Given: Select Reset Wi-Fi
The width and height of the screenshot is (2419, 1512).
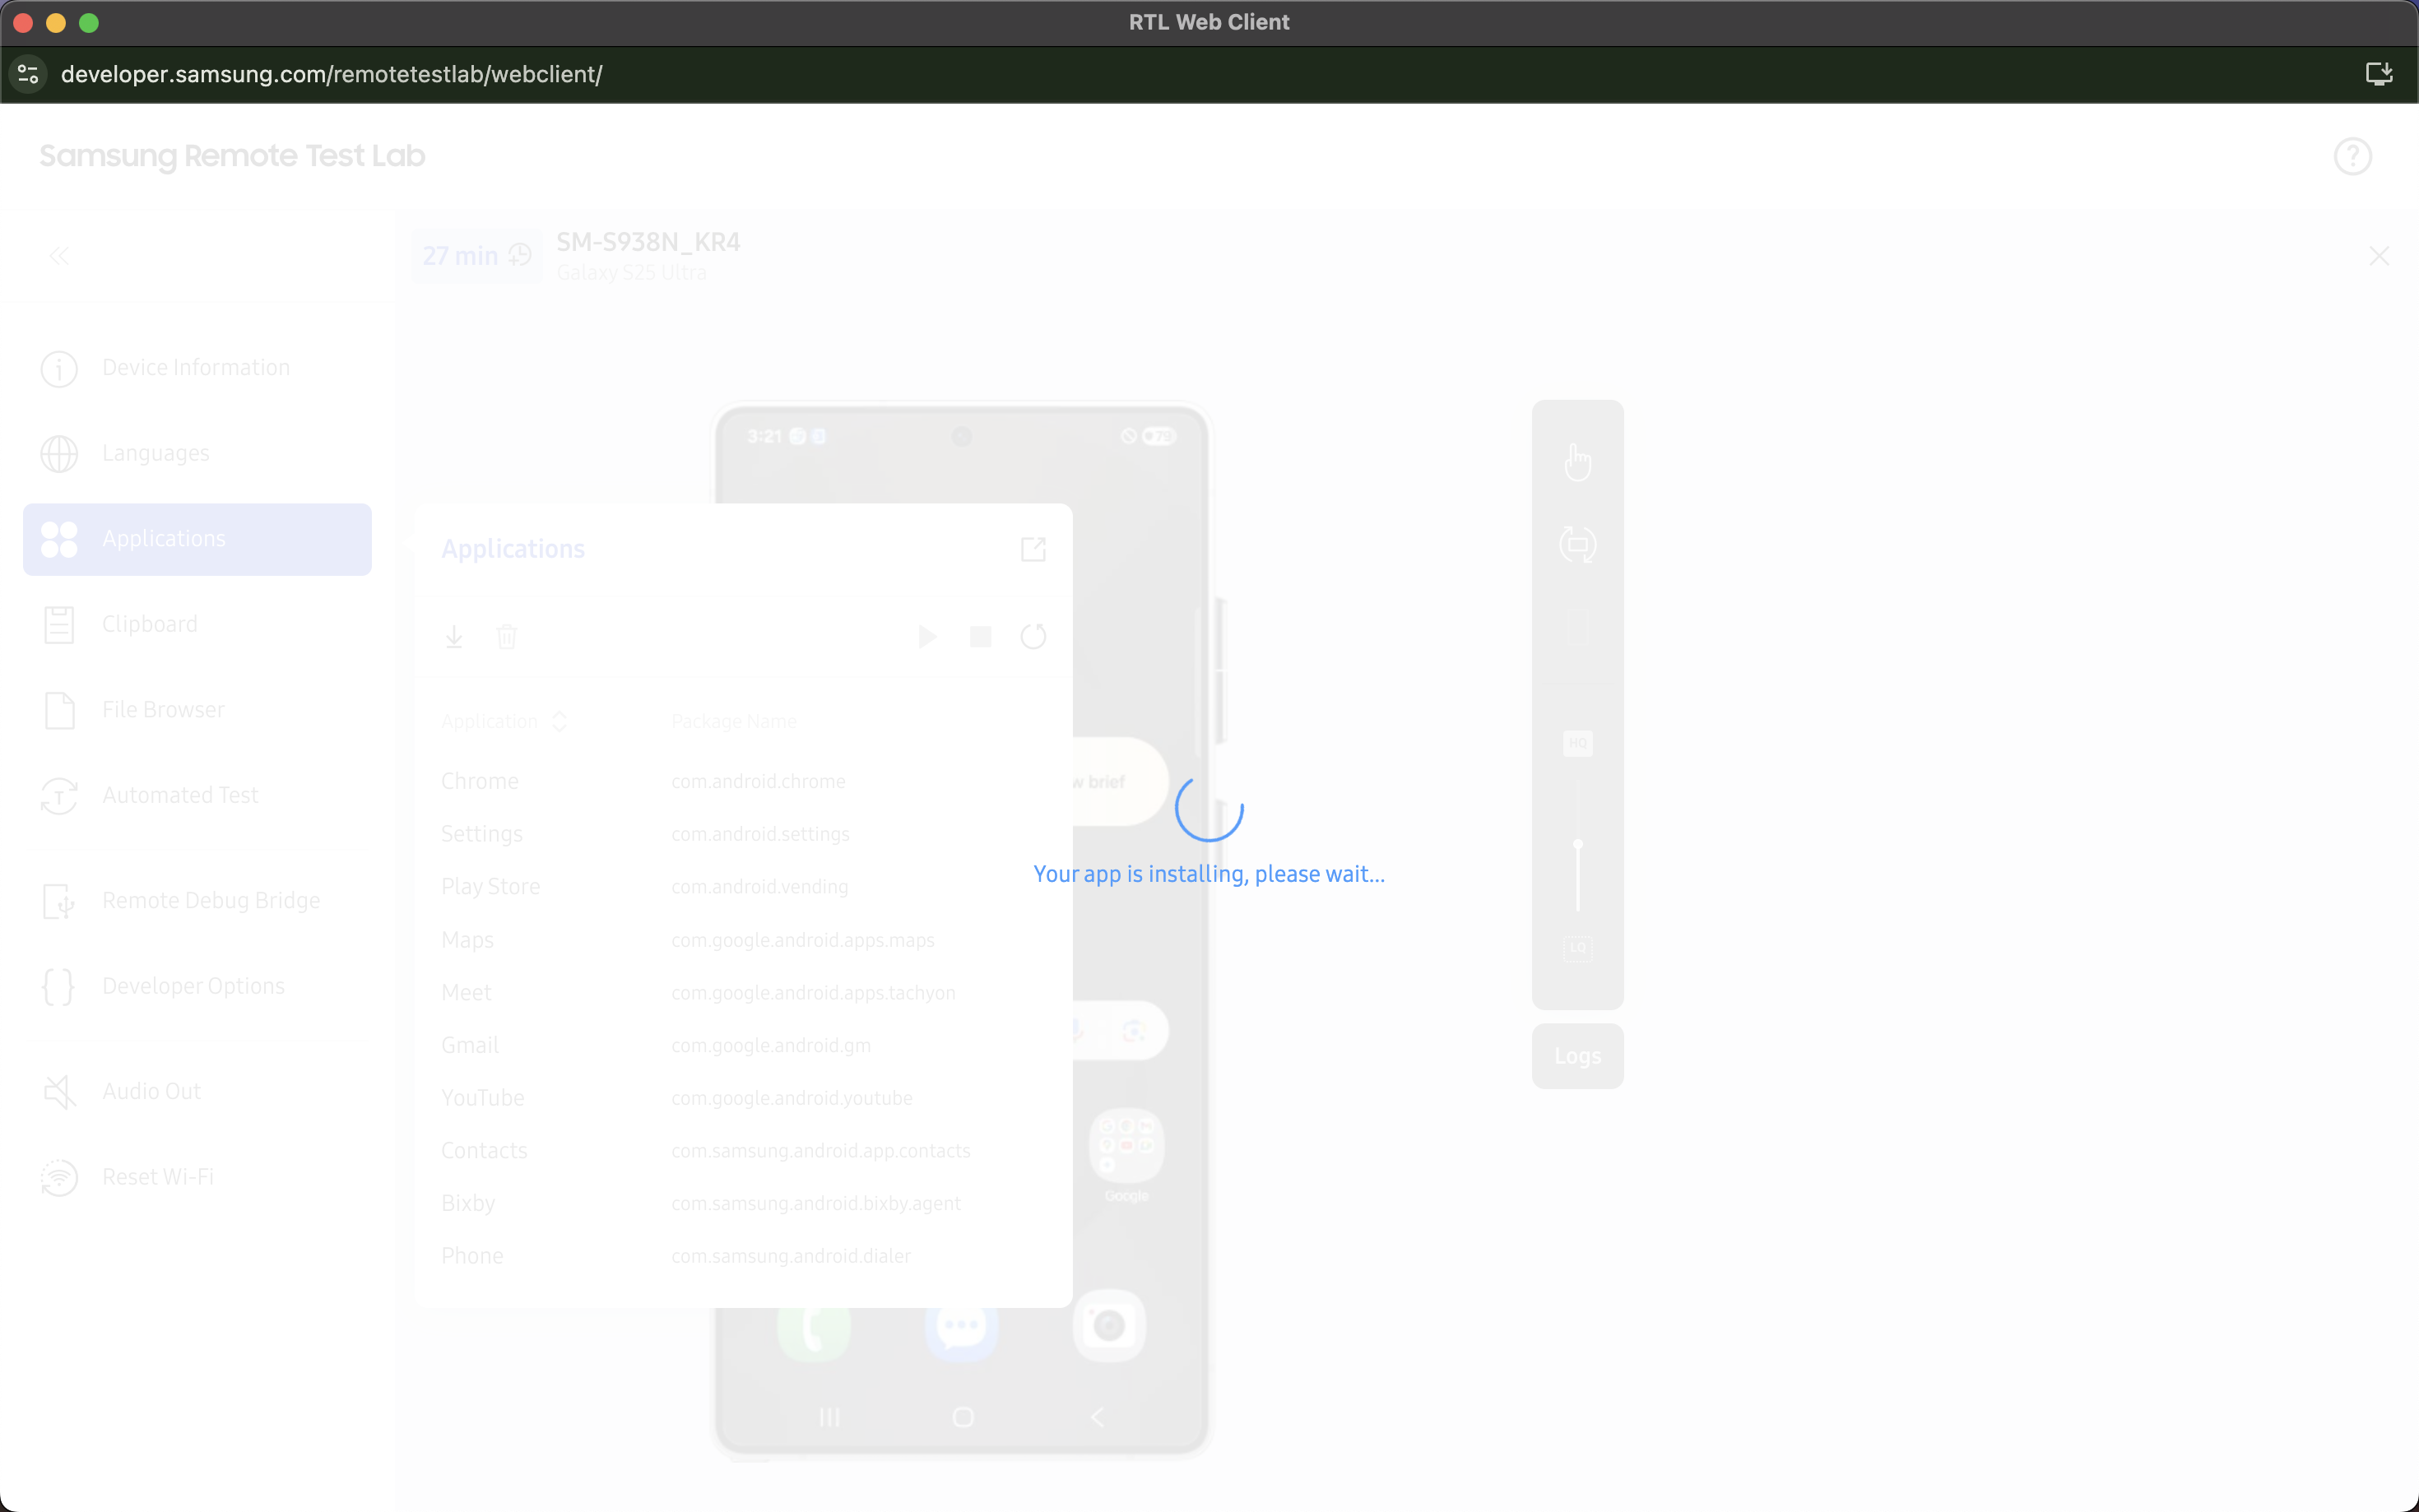Looking at the screenshot, I should (197, 1177).
